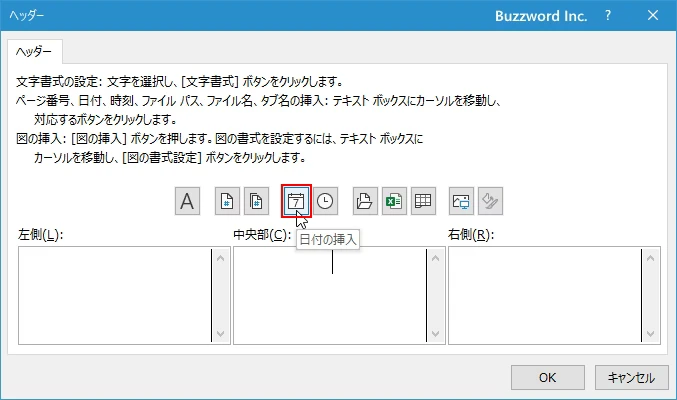The image size is (677, 400).
Task: Click the 図の挿入 instruction line
Action: click(x=220, y=139)
